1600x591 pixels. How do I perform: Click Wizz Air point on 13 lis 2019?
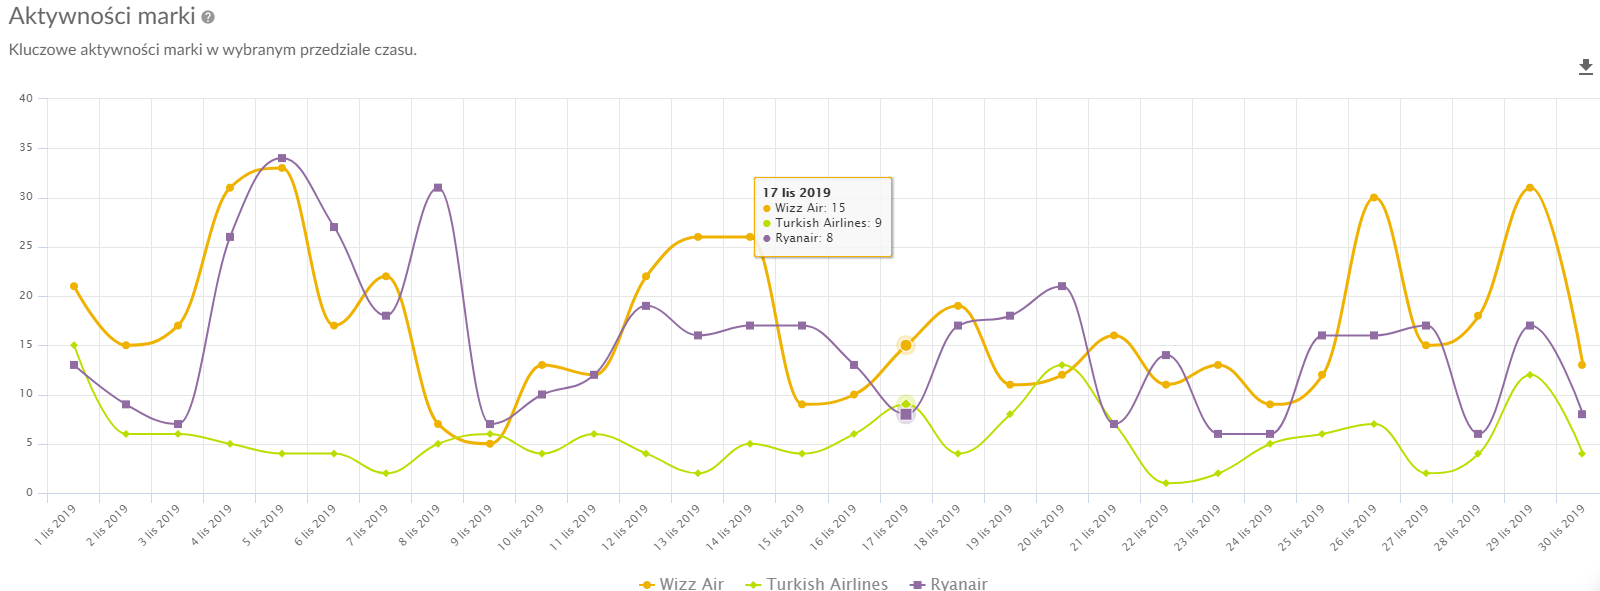(x=698, y=237)
